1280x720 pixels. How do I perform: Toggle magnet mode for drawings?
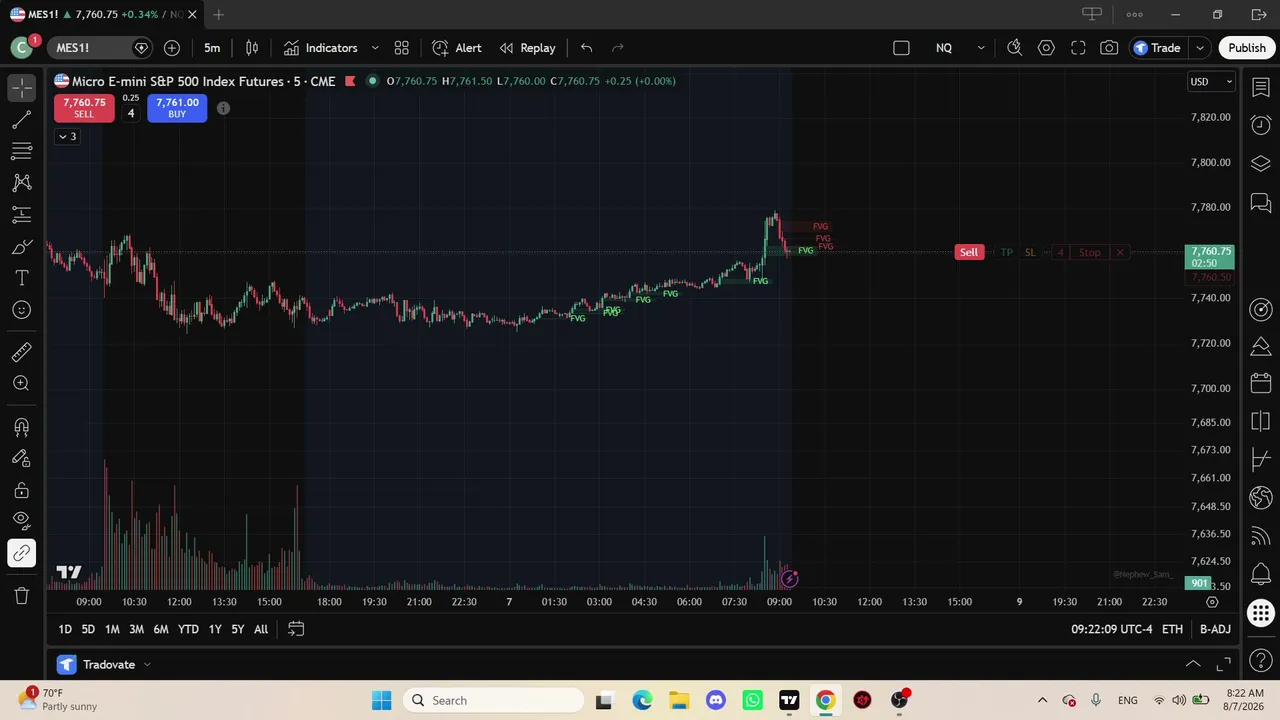click(22, 427)
